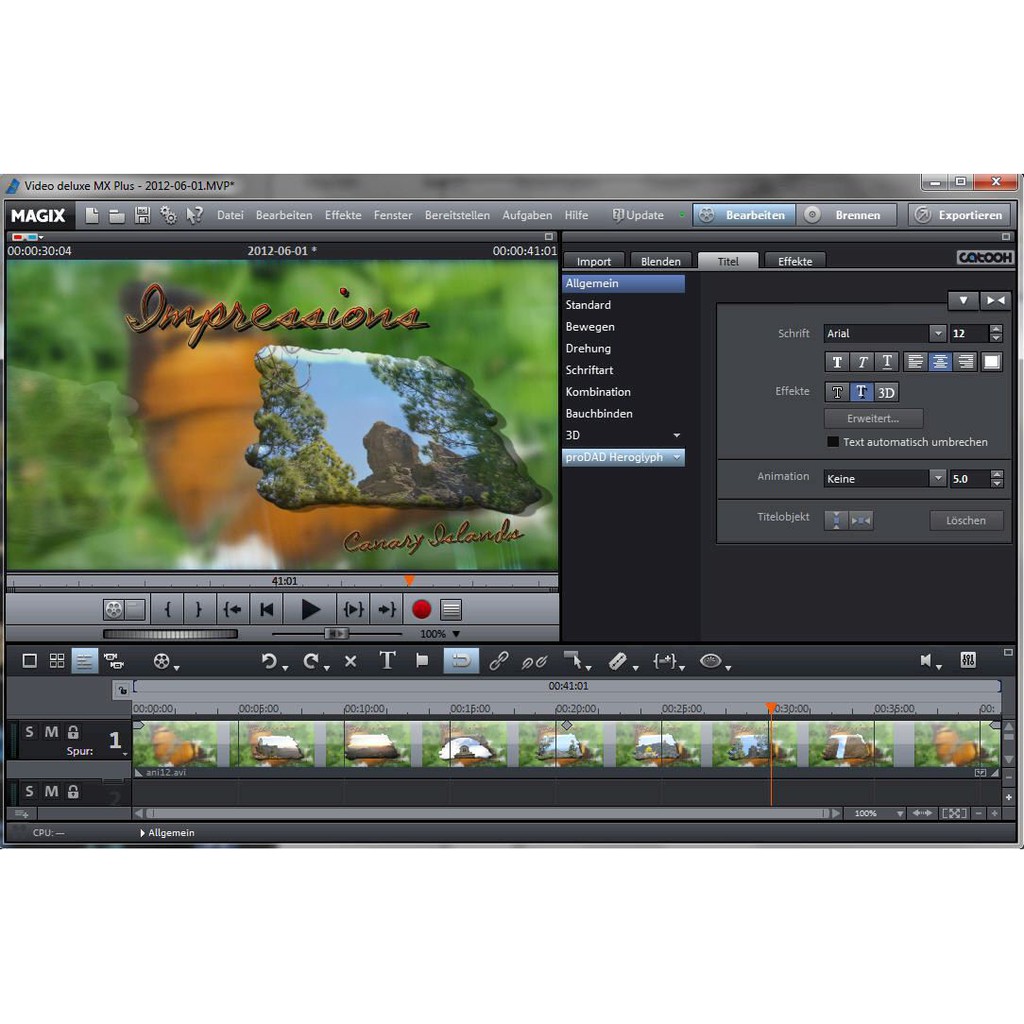Viewport: 1024px width, 1024px height.
Task: Open the white text color swatch
Action: [991, 362]
